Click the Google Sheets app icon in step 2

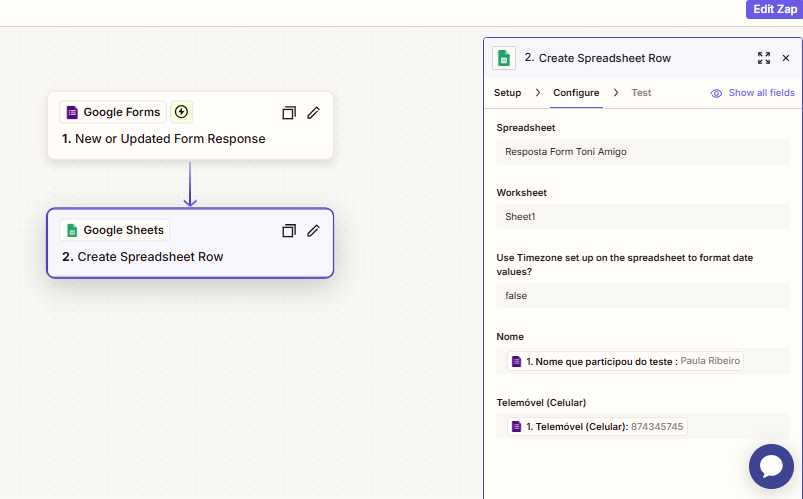pos(72,230)
